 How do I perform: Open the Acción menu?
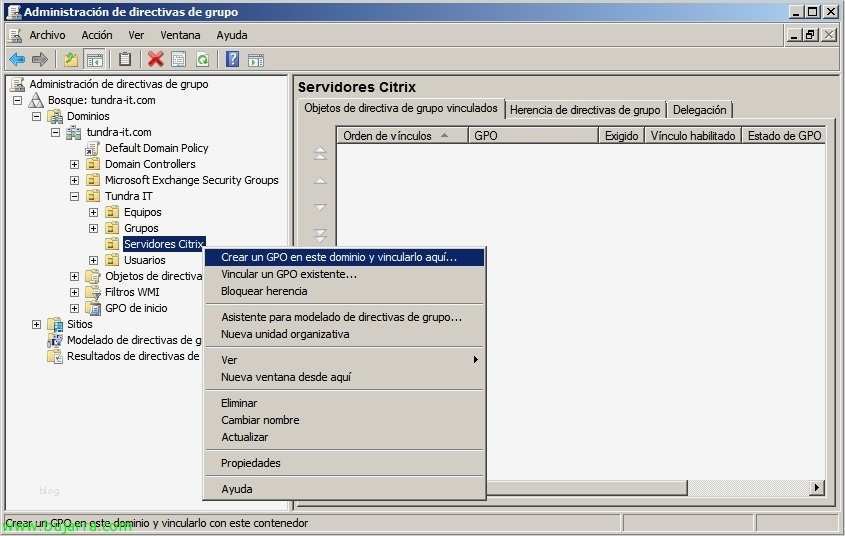(97, 35)
